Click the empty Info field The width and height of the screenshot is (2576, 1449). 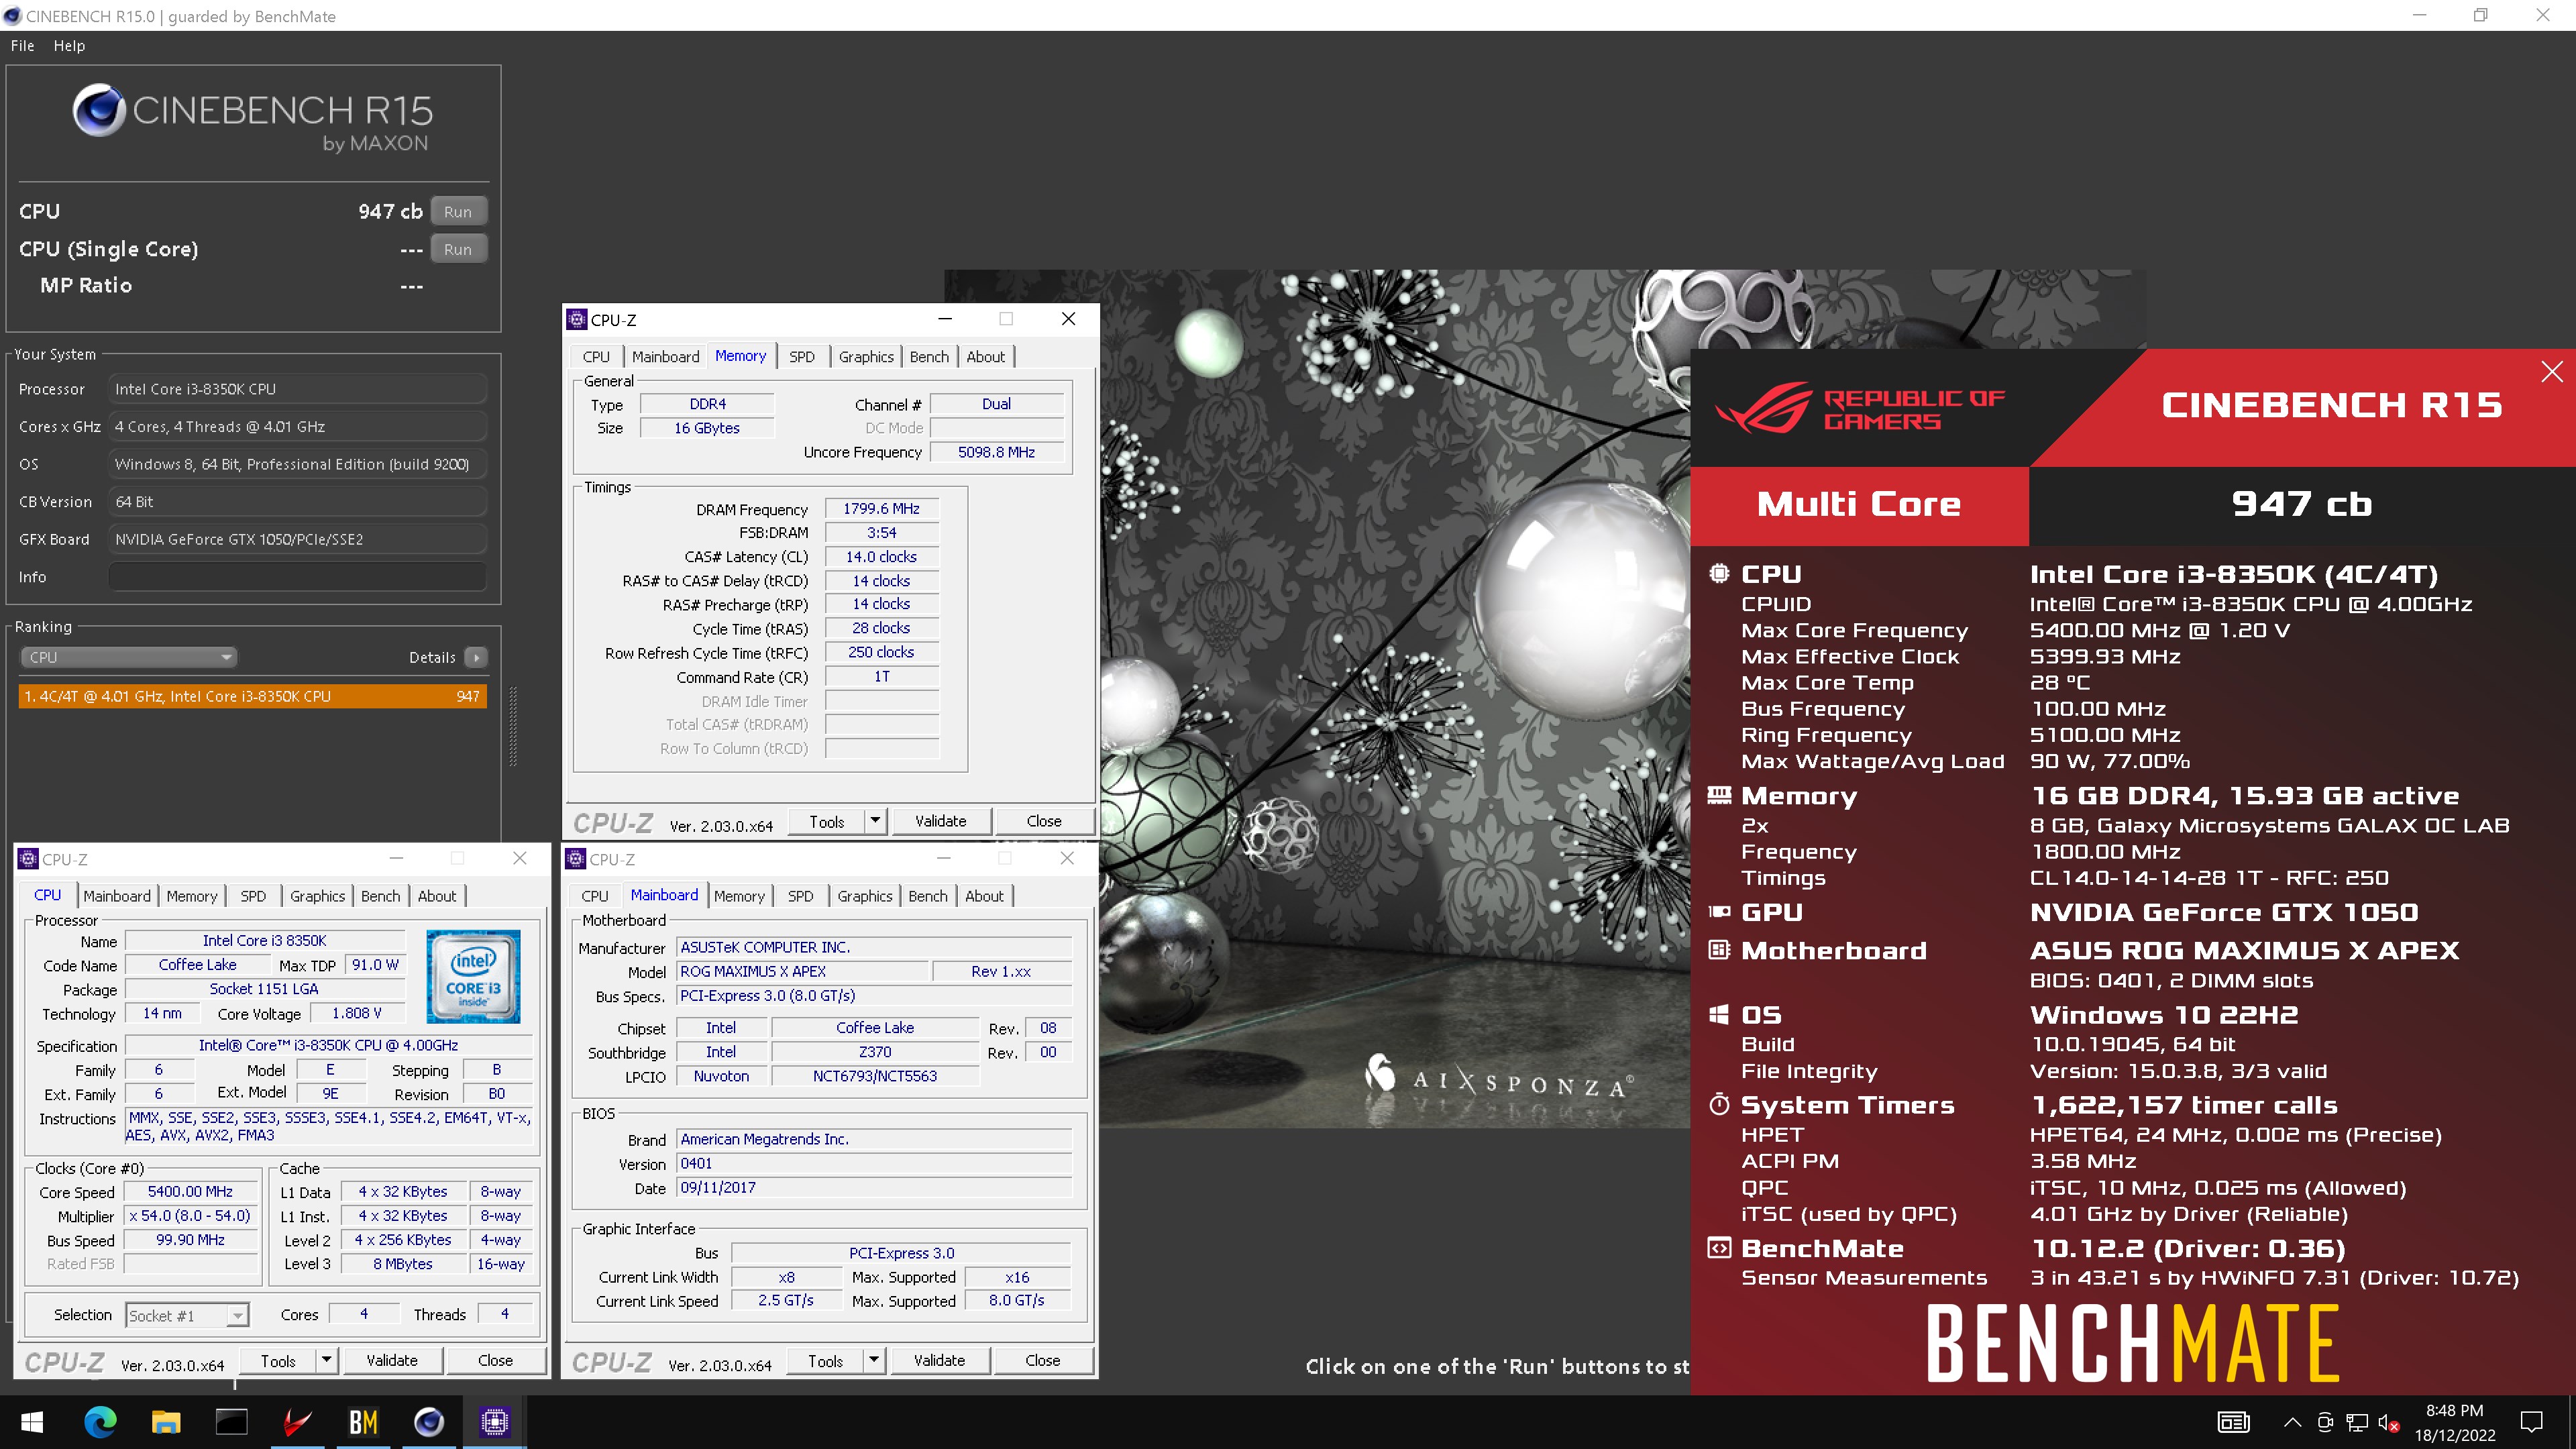297,577
